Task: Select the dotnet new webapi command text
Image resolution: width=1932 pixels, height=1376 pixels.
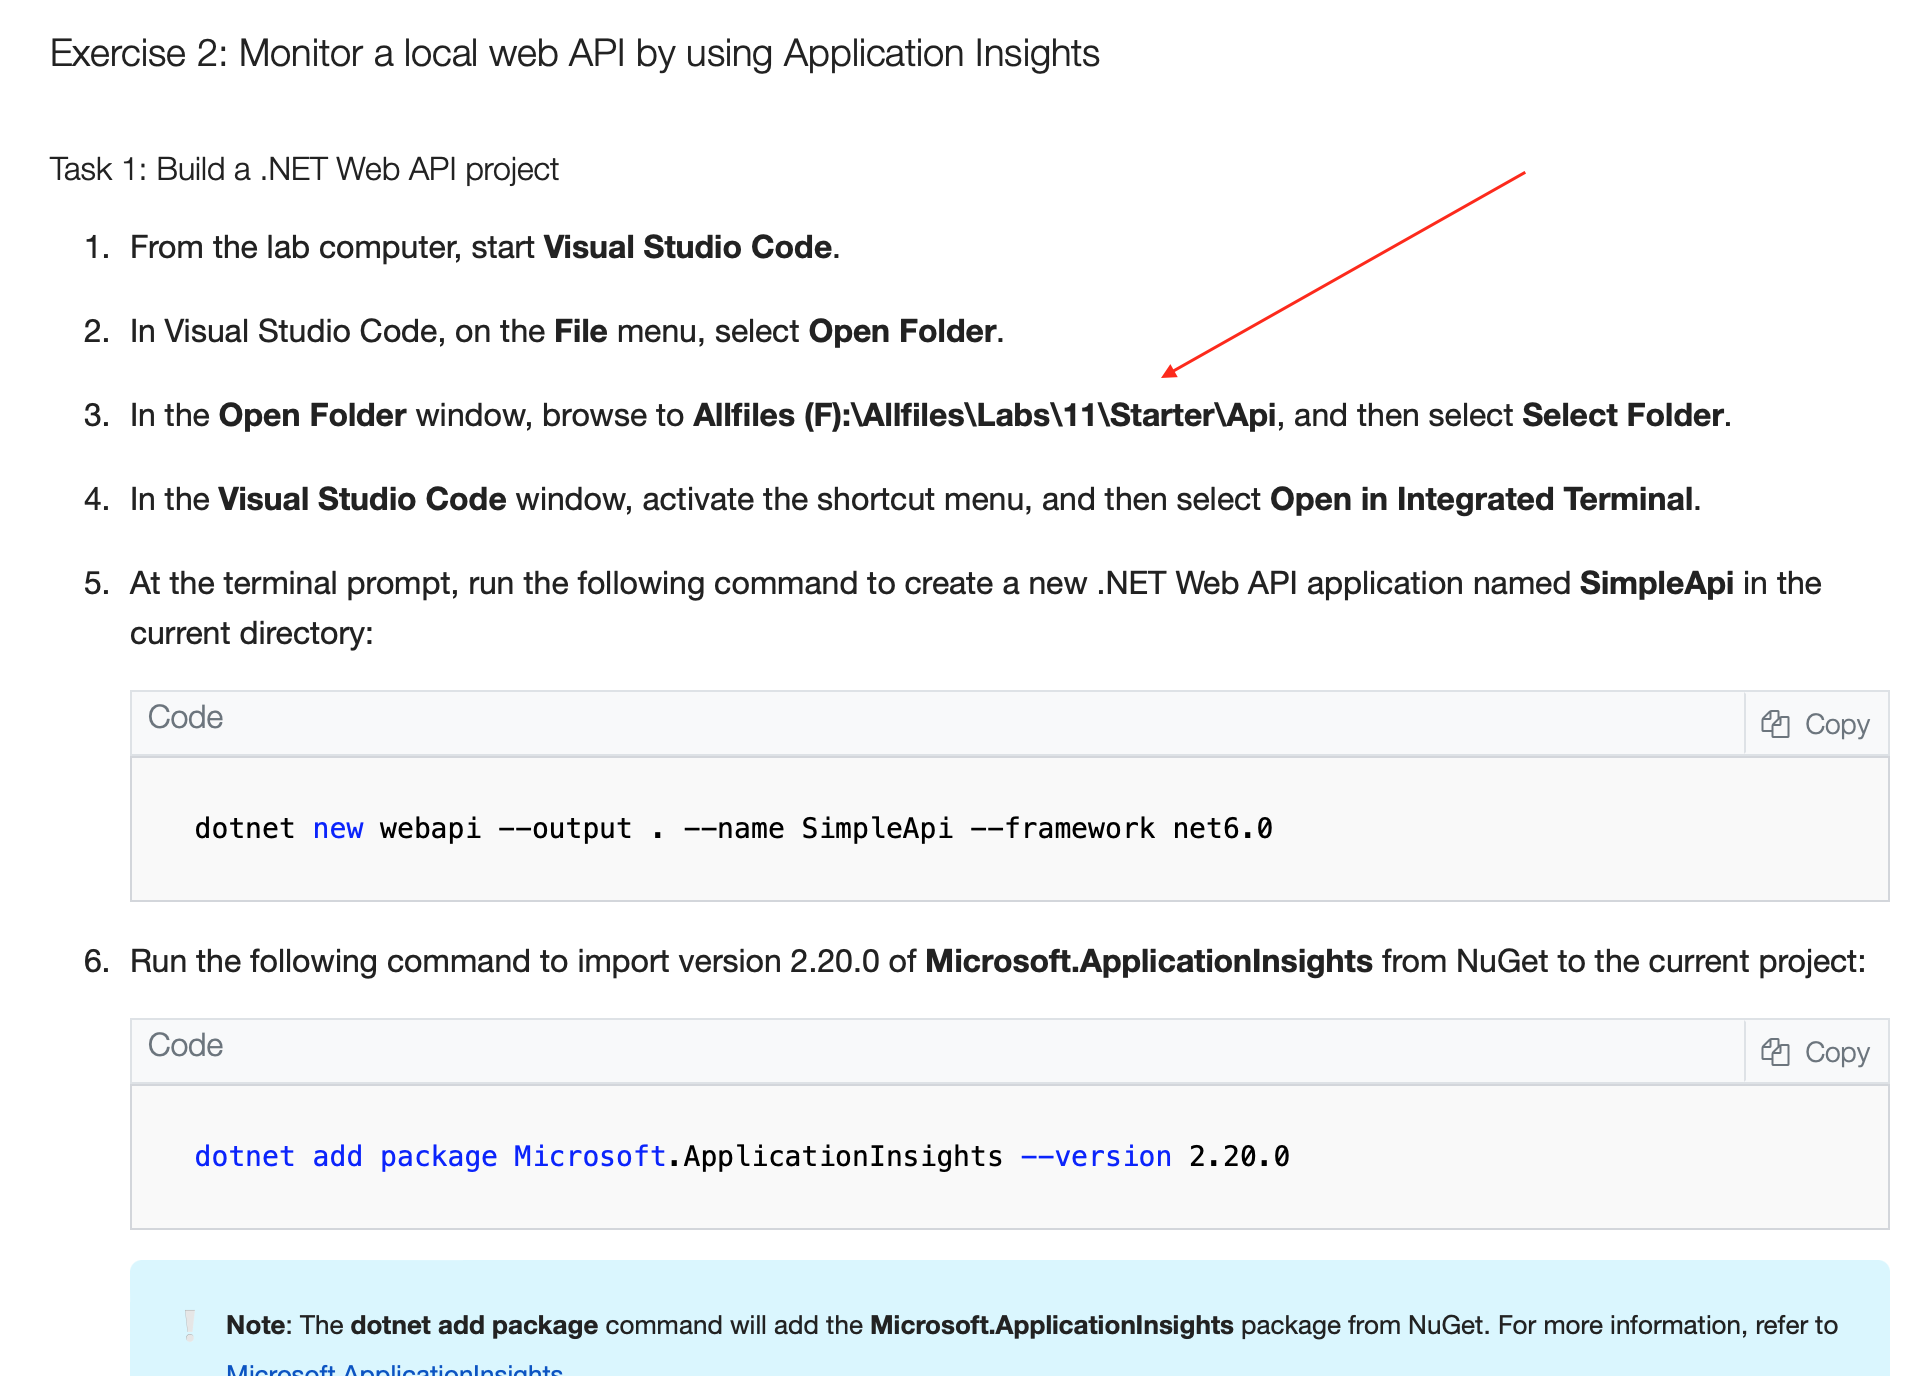Action: (x=735, y=828)
